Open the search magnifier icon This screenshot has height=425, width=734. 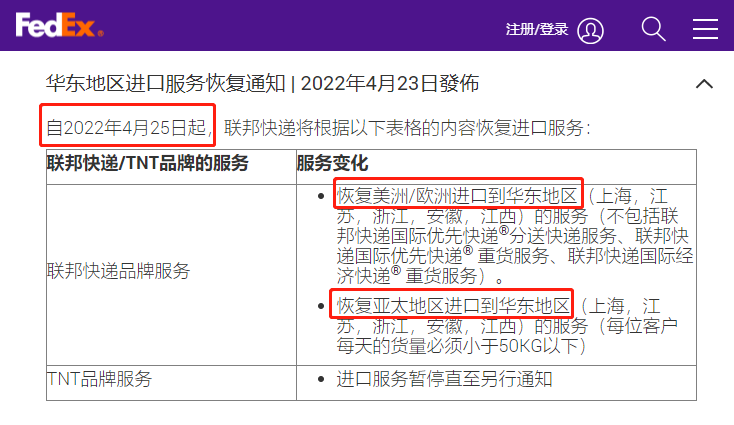[x=653, y=29]
